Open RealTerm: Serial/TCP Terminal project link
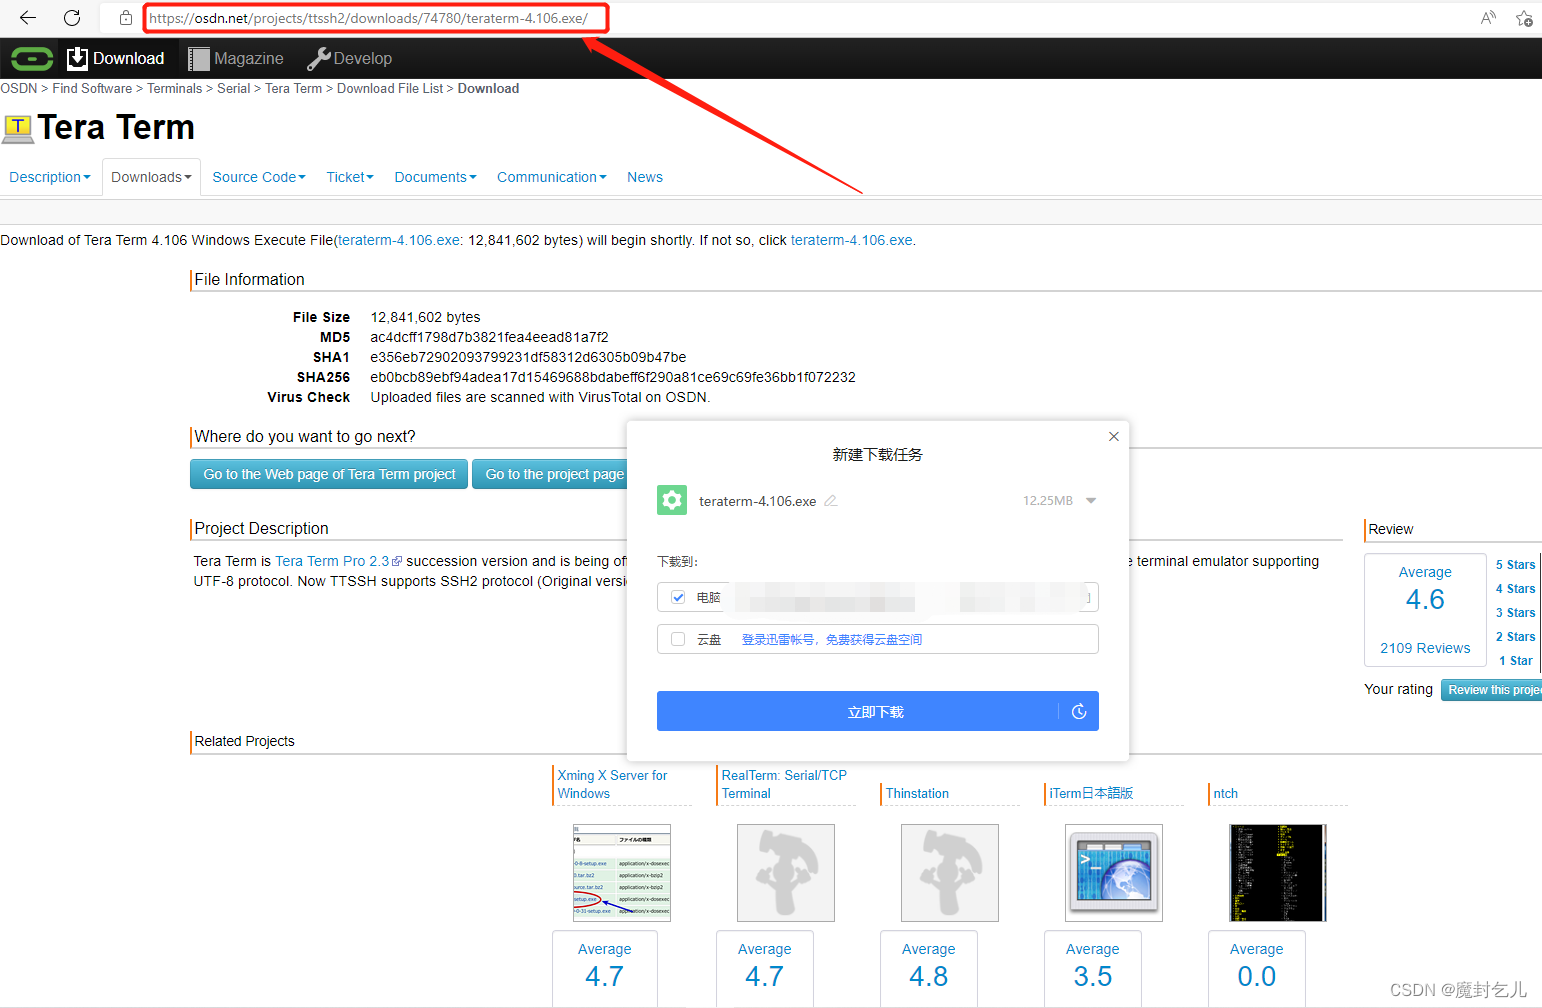The width and height of the screenshot is (1542, 1008). tap(784, 784)
